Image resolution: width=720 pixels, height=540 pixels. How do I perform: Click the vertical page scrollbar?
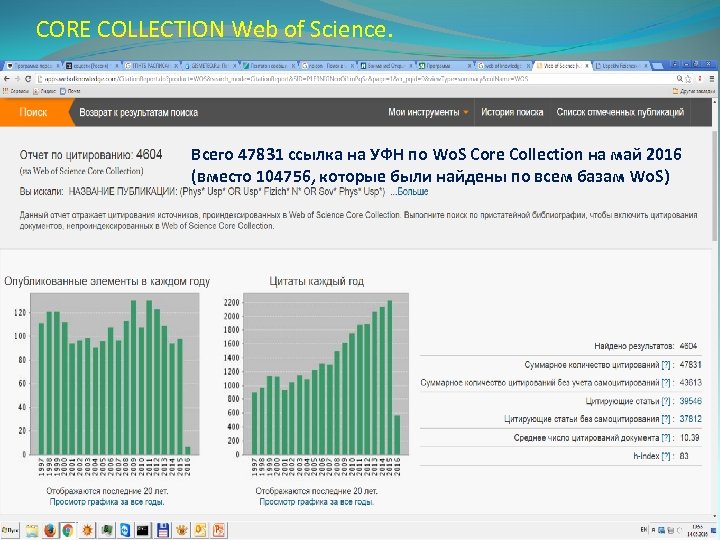pos(716,184)
